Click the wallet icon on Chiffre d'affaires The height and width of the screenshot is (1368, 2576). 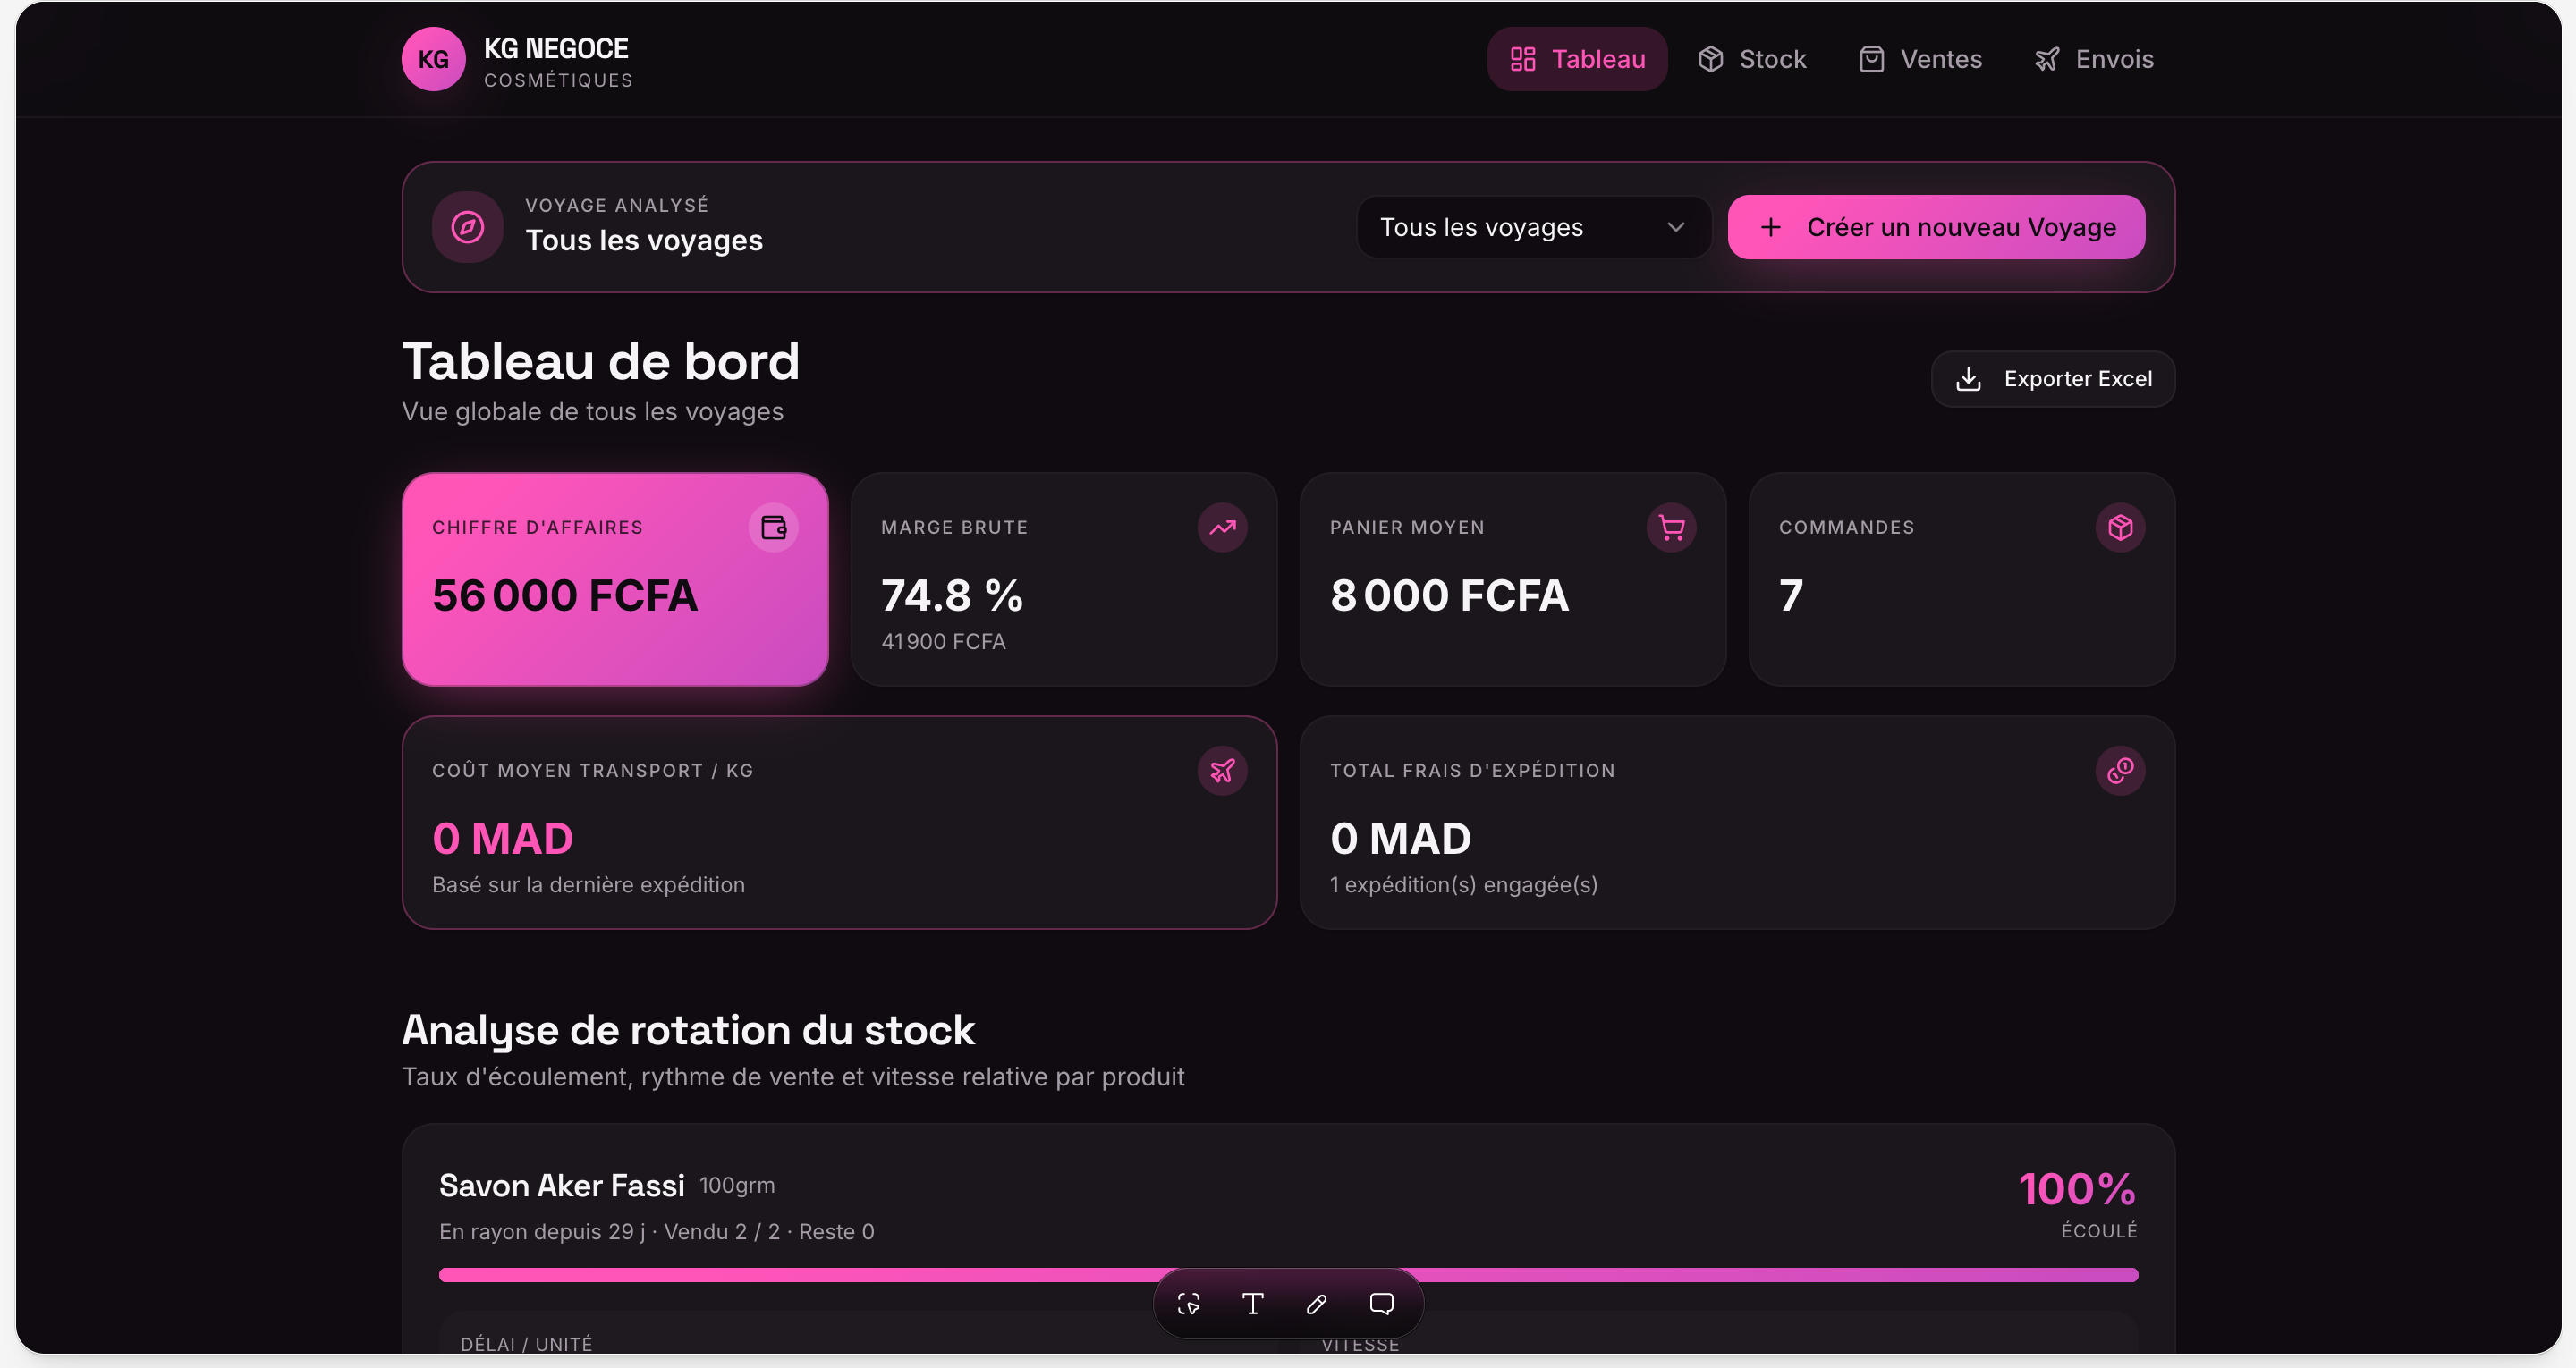click(774, 527)
